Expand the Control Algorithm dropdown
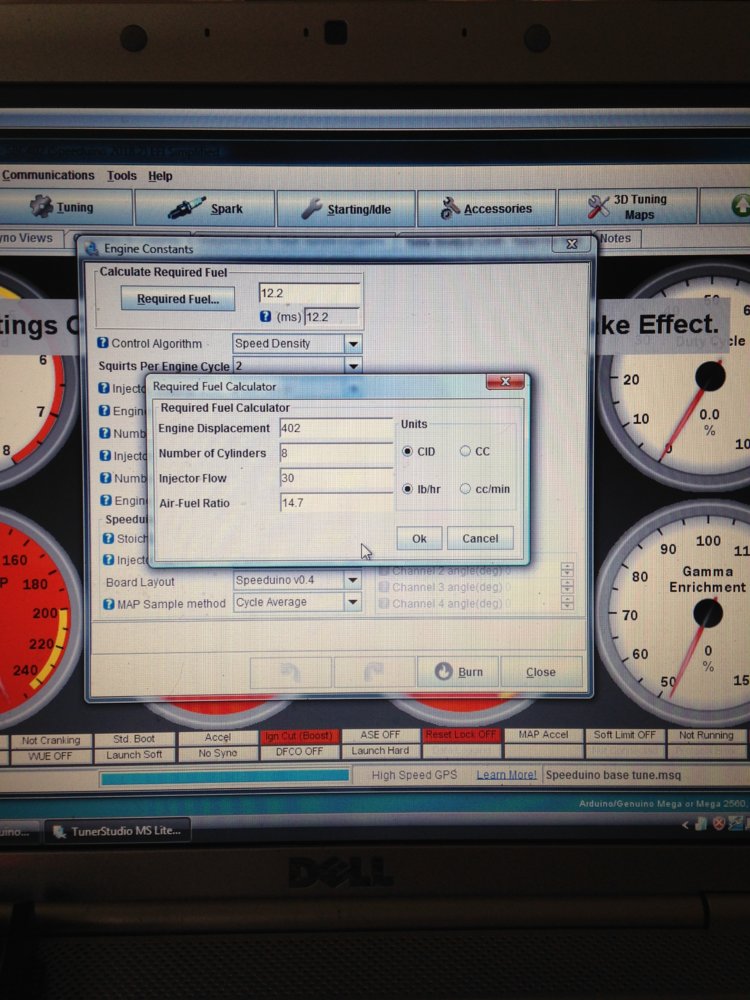This screenshot has height=1000, width=750. pyautogui.click(x=353, y=344)
